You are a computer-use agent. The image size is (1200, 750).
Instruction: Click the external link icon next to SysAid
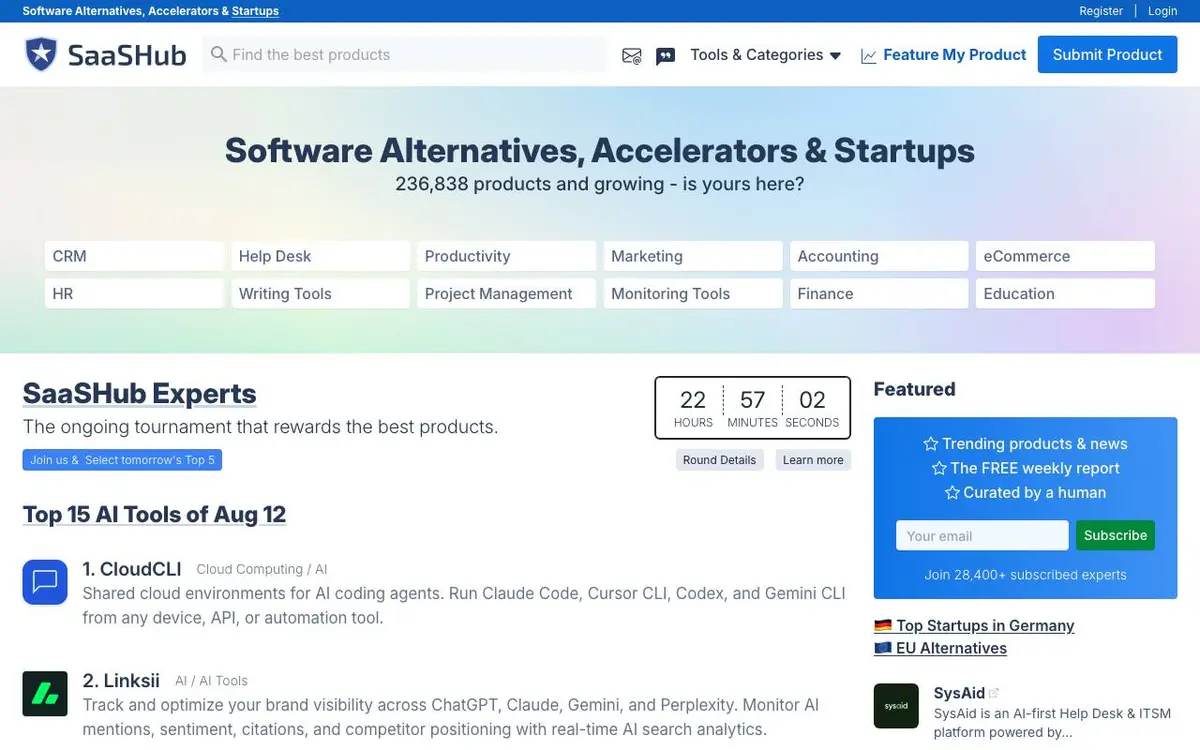994,693
